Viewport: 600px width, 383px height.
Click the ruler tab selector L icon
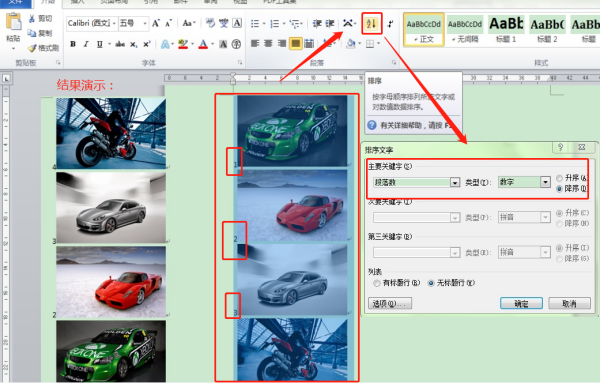(6, 78)
